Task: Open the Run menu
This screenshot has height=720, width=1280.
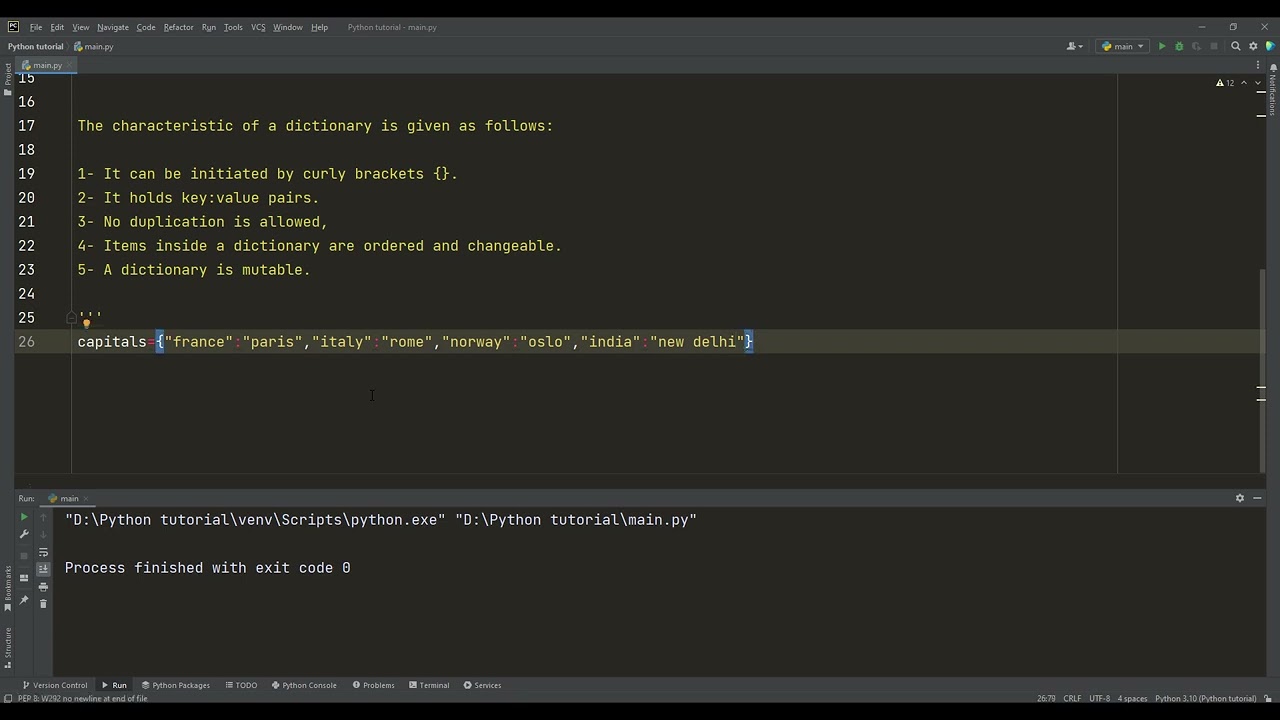Action: [209, 27]
